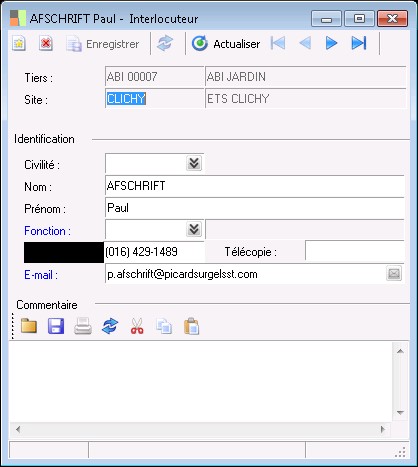Image resolution: width=418 pixels, height=467 pixels.
Task: Click the cut scissors icon
Action: 137,326
